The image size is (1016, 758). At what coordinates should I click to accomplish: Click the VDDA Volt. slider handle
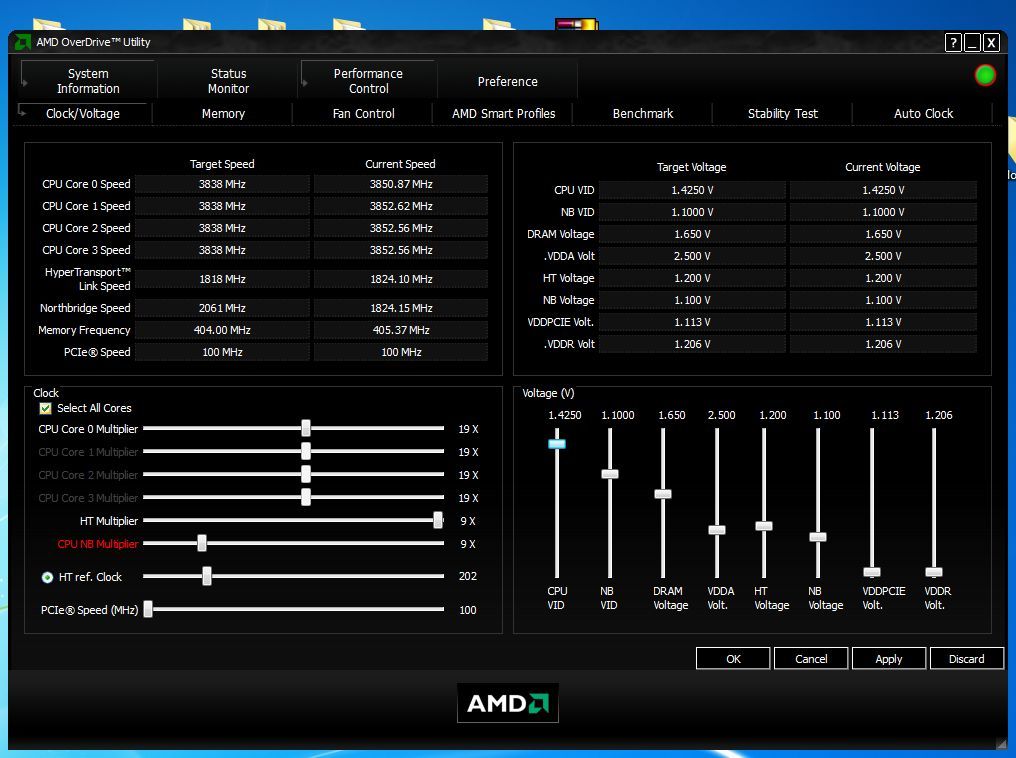tap(717, 530)
